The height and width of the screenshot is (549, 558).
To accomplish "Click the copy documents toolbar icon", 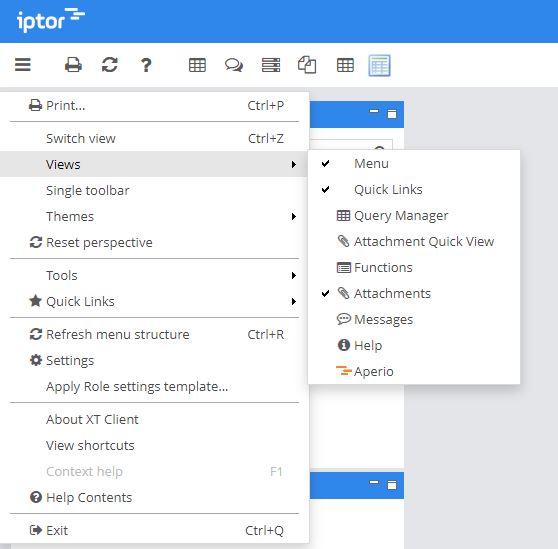I will click(307, 65).
